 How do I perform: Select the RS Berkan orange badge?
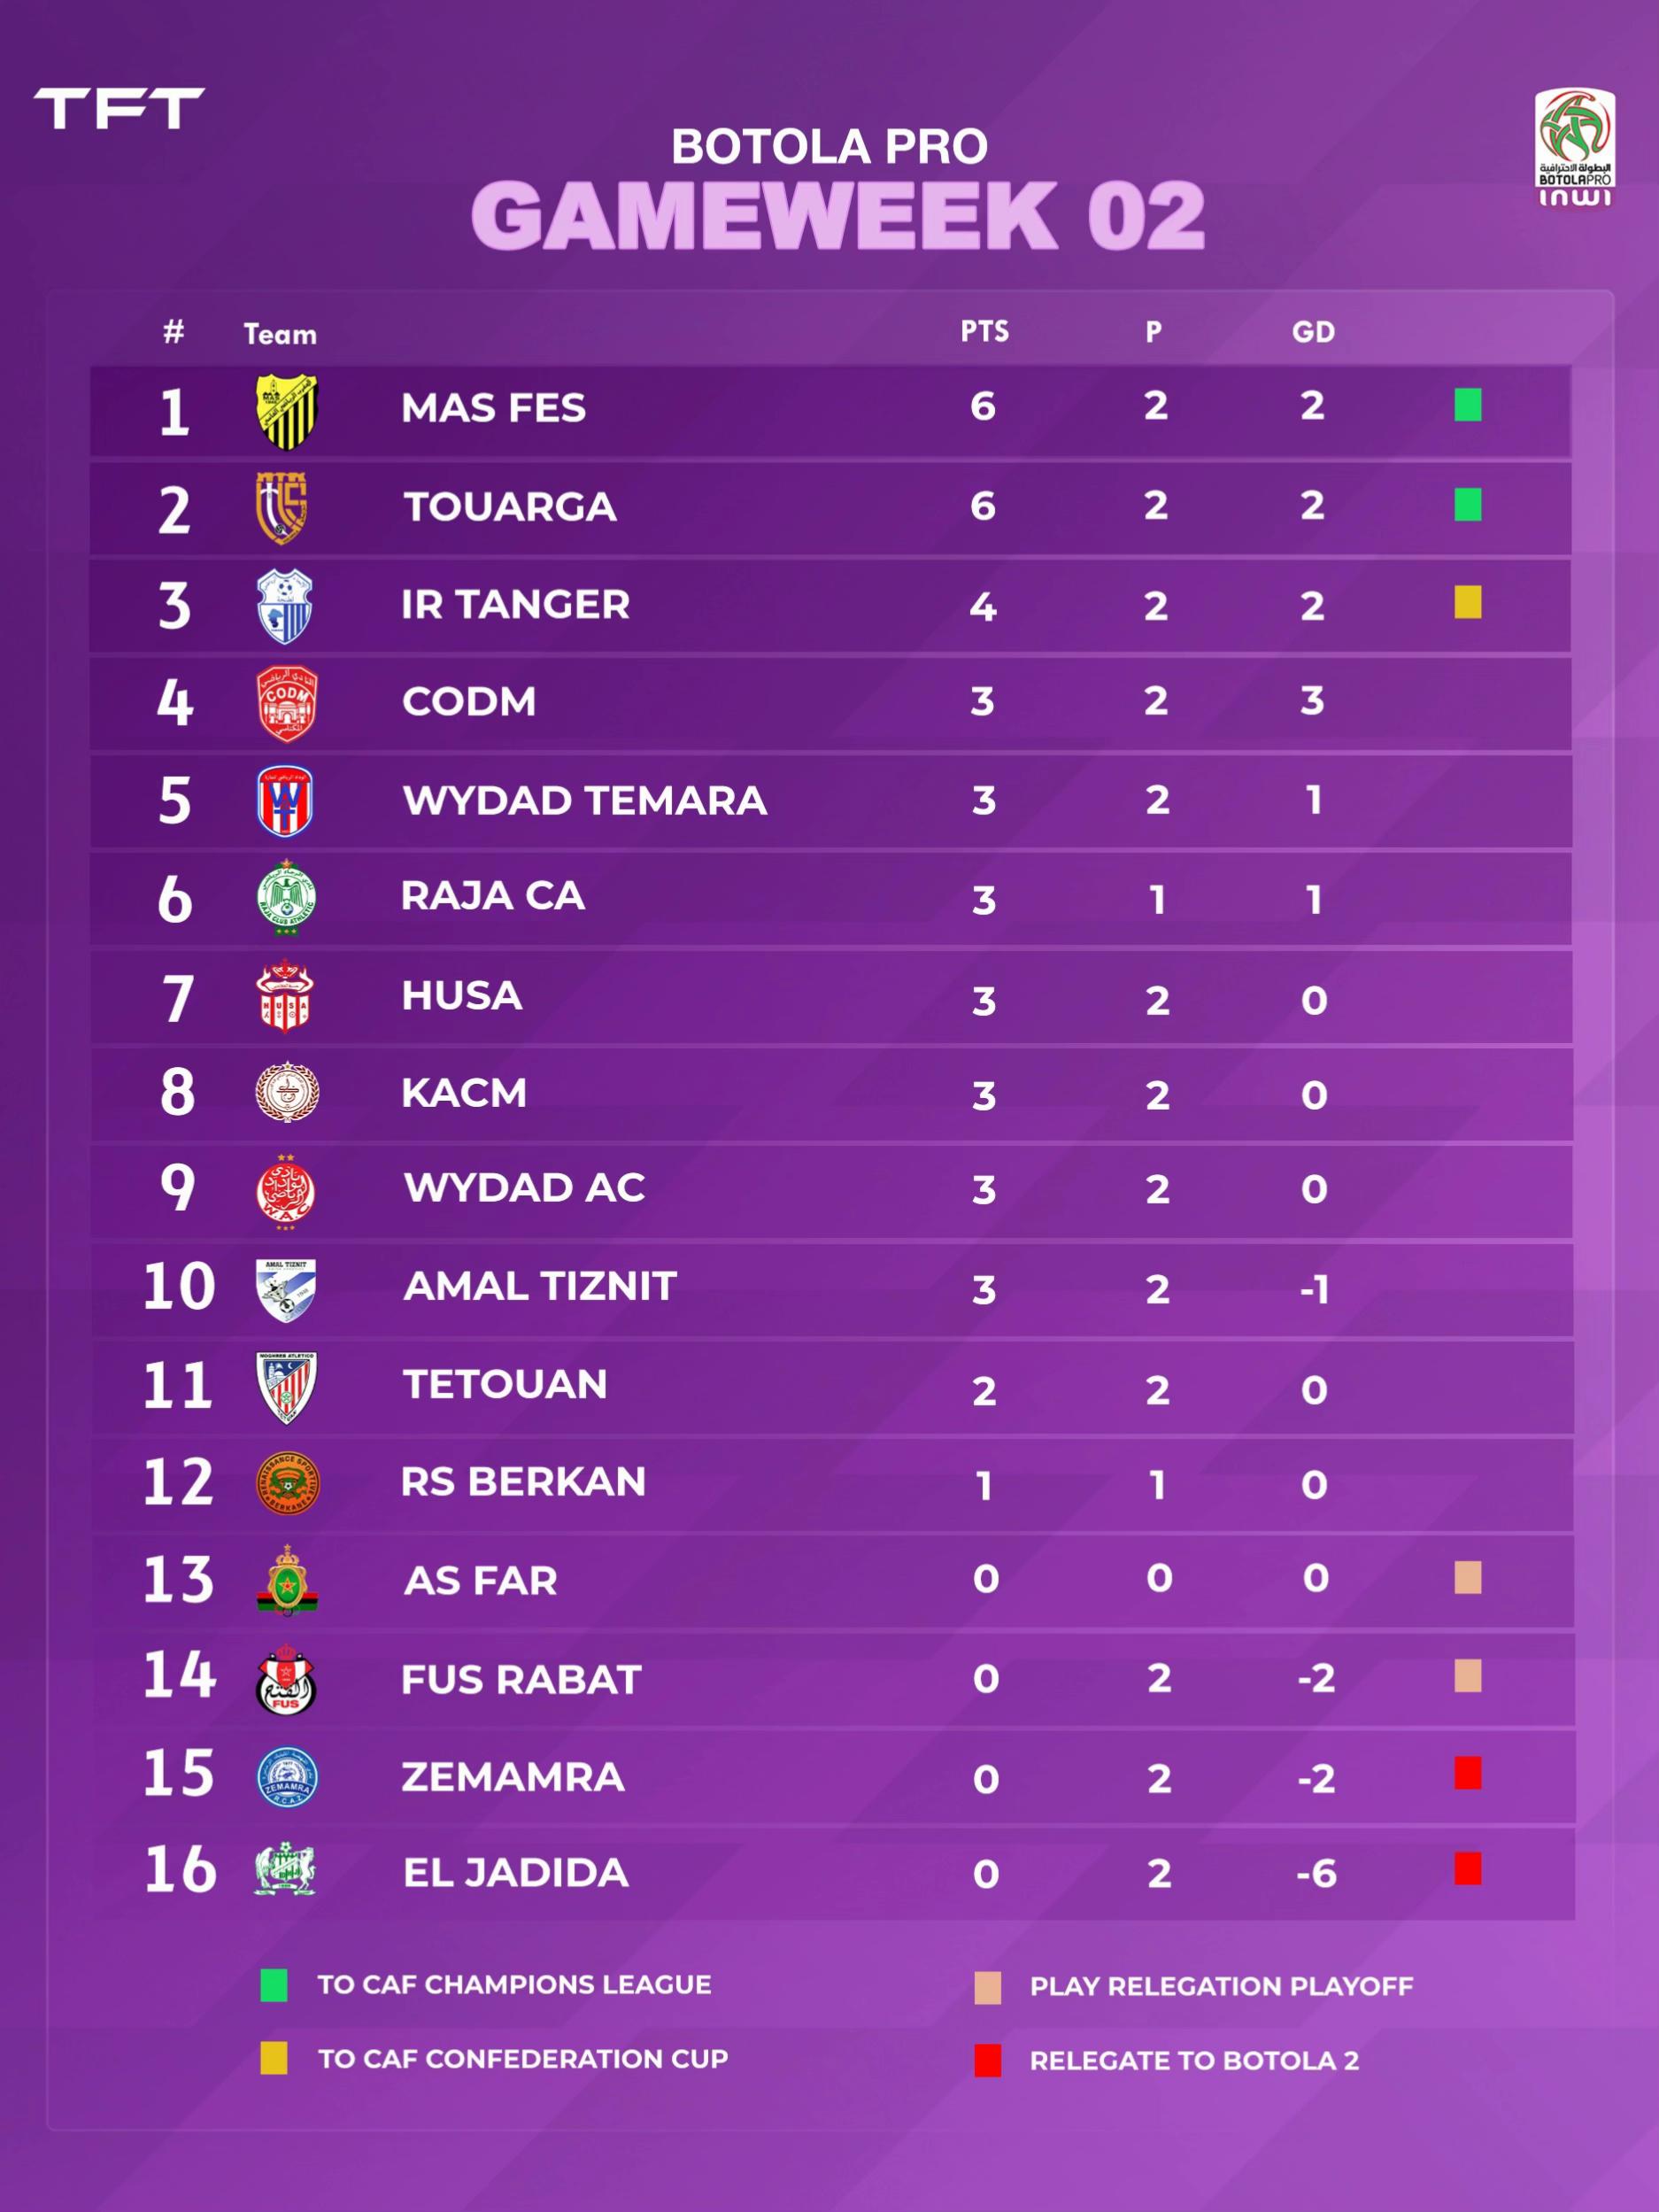[287, 1483]
